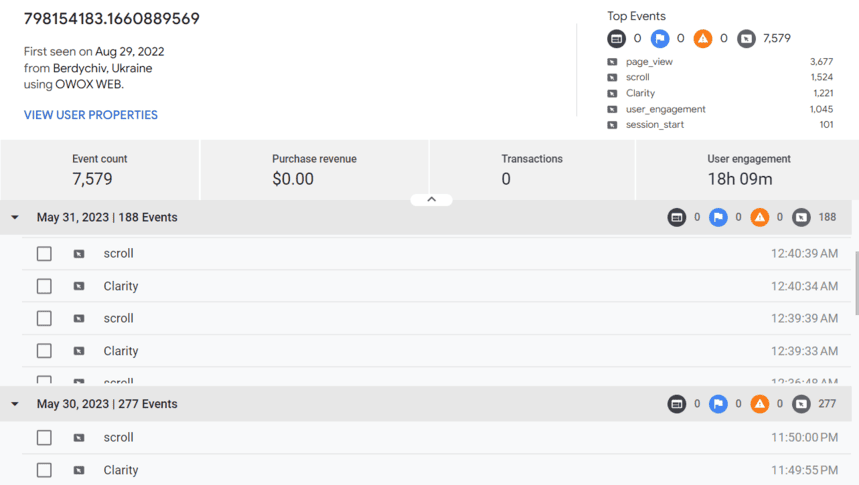Image resolution: width=859 pixels, height=485 pixels.
Task: Click the event icon in the 12:39:33 AM Clarity row
Action: pos(79,351)
